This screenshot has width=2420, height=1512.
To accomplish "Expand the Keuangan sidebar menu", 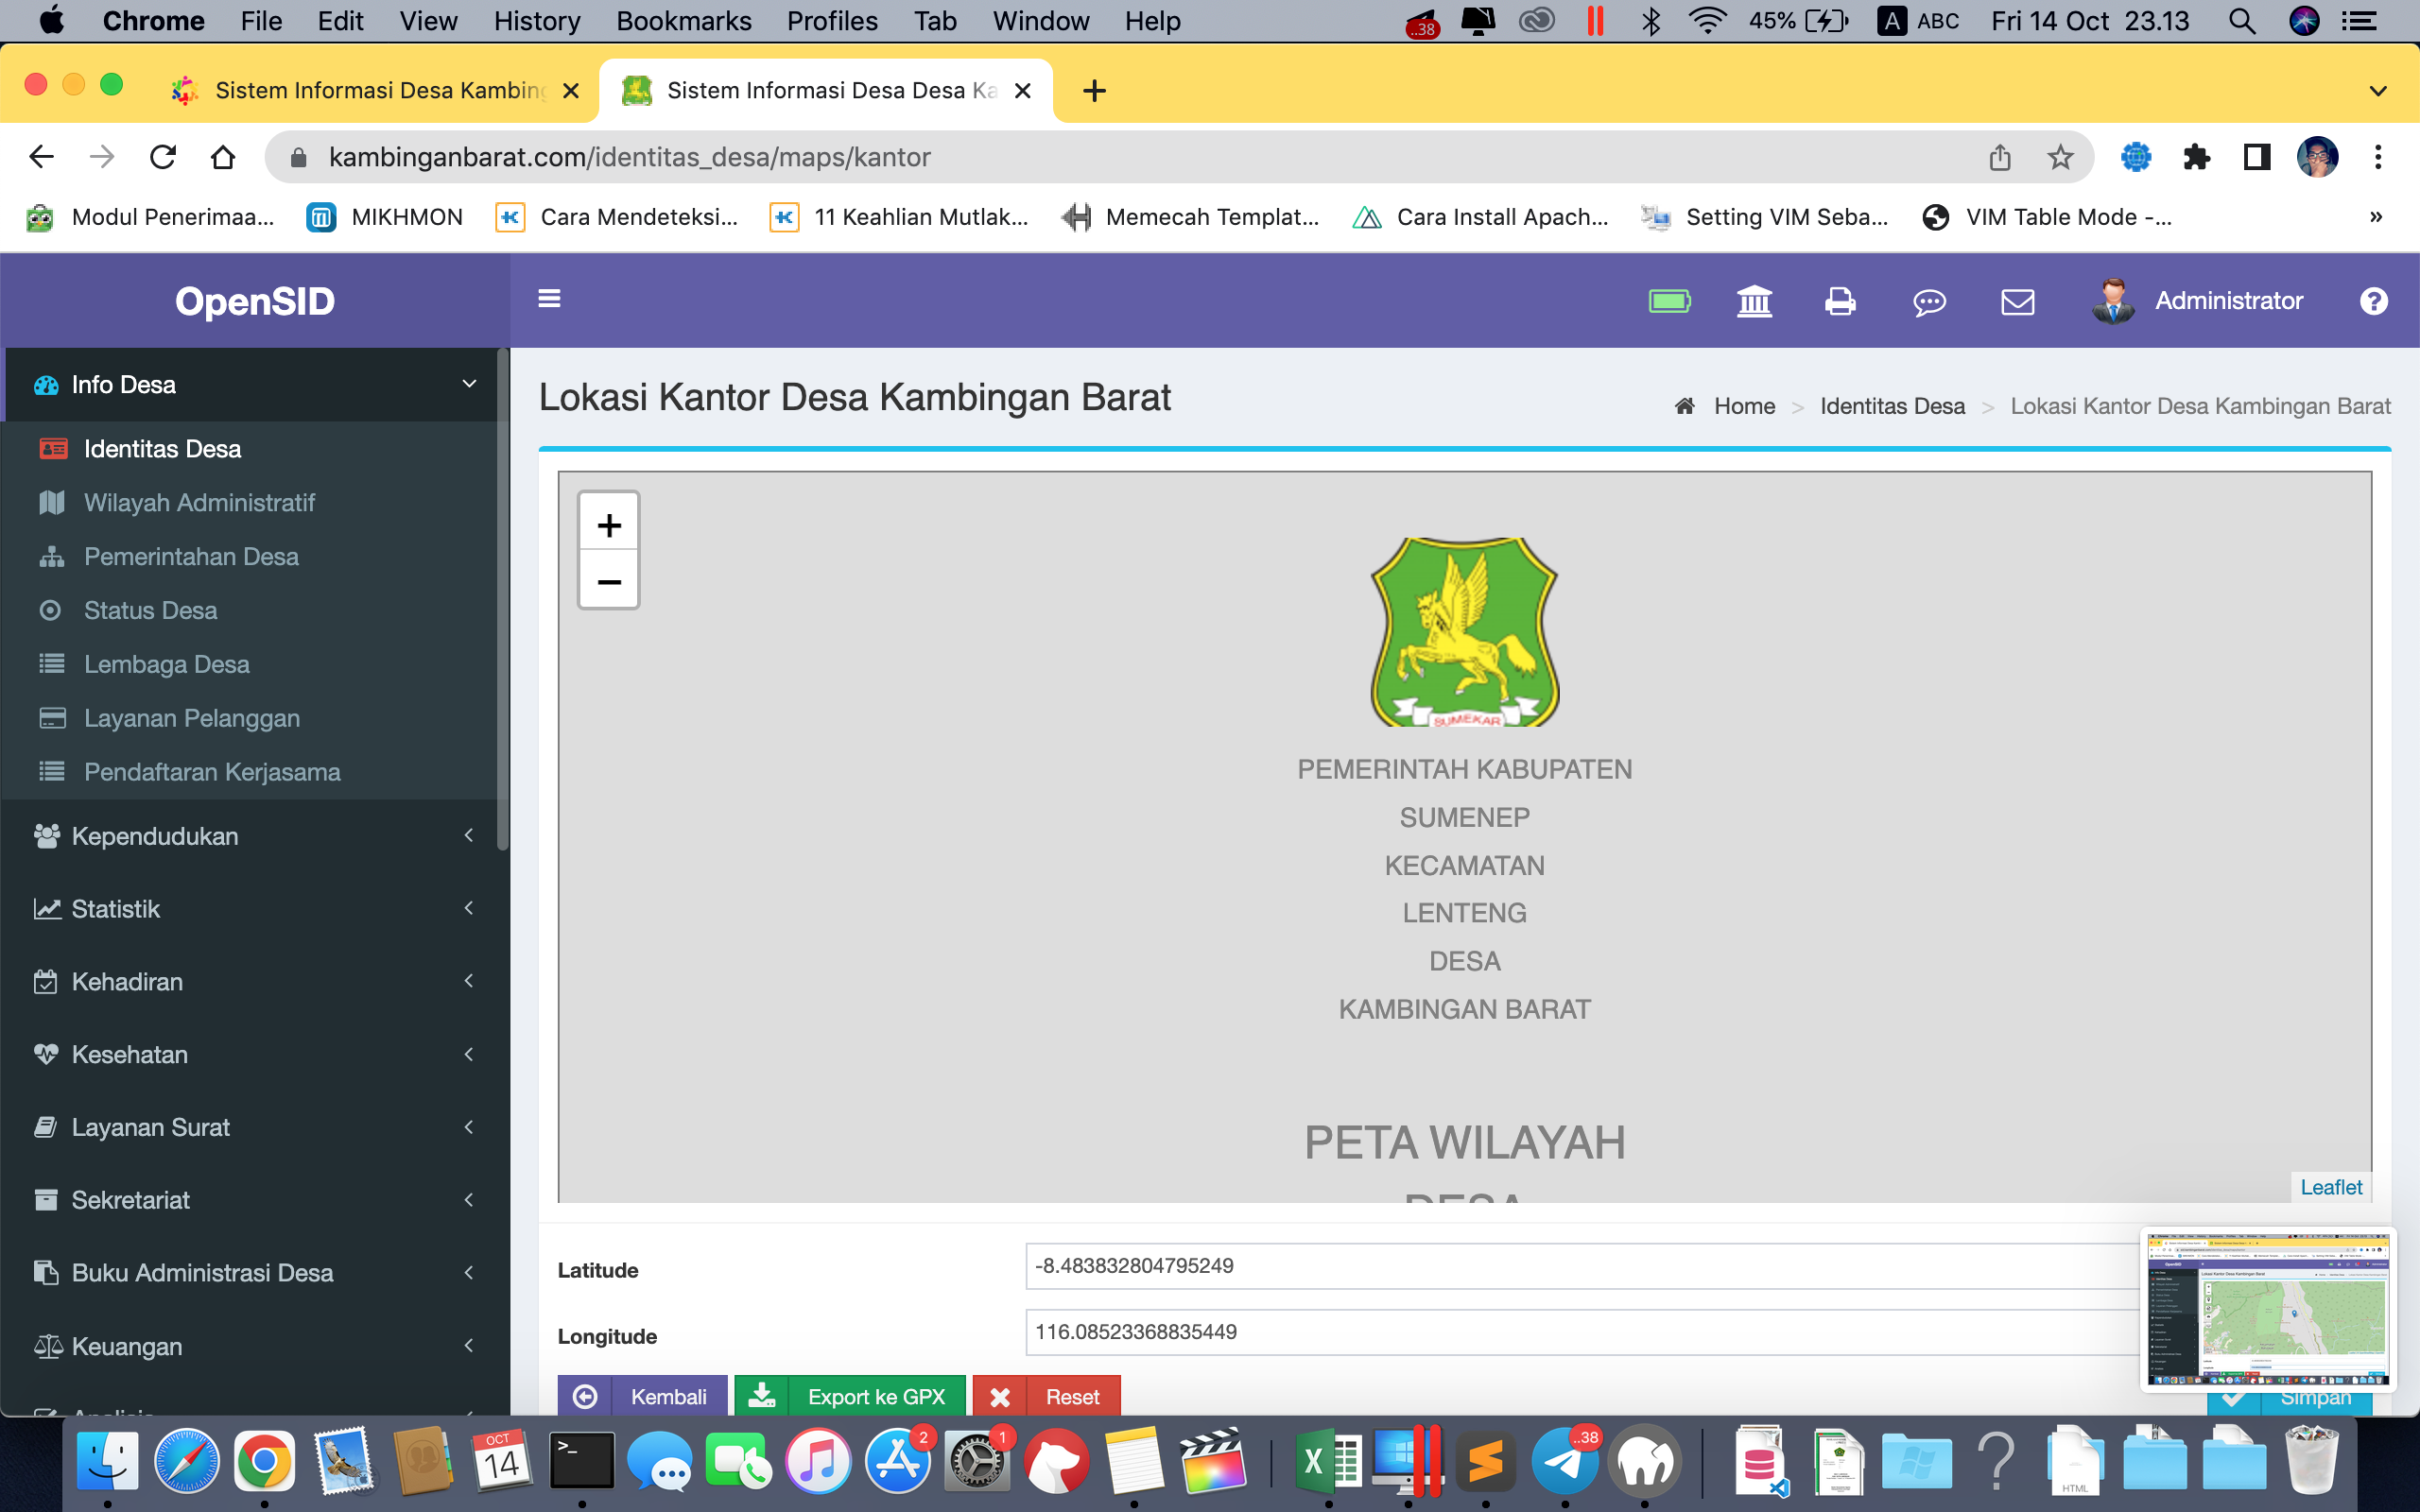I will (125, 1346).
